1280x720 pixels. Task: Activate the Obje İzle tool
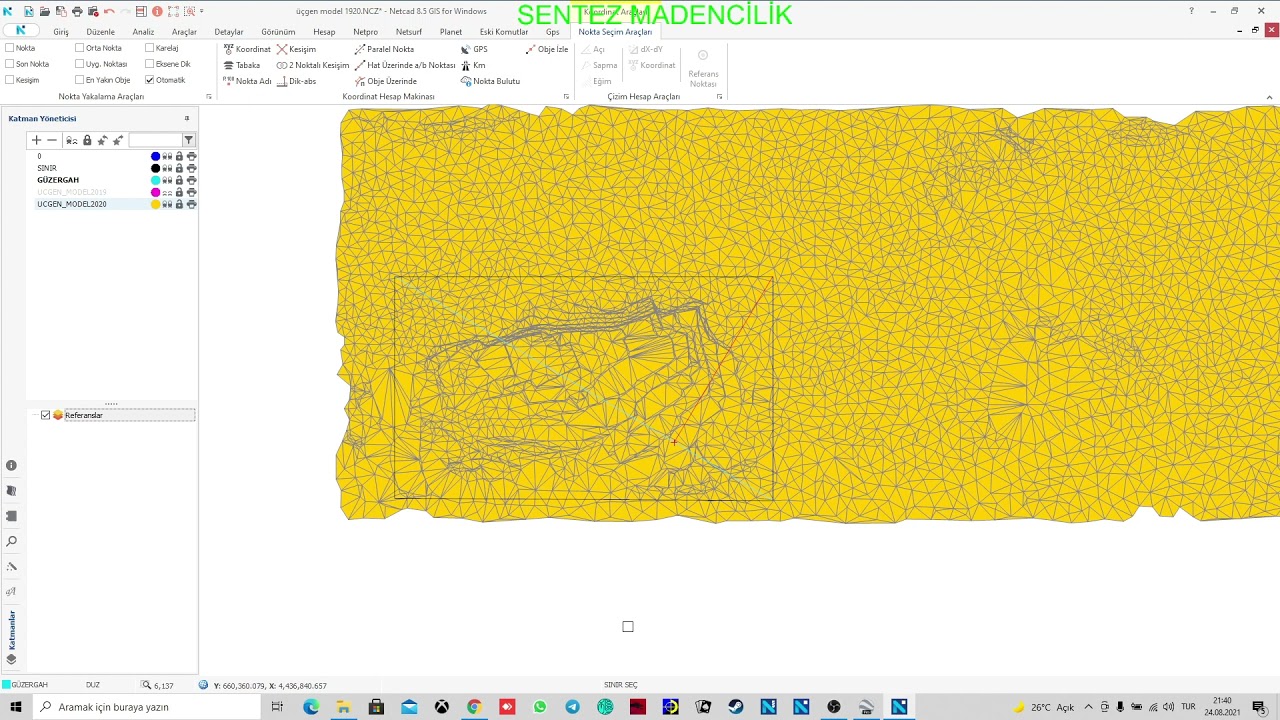[x=547, y=49]
